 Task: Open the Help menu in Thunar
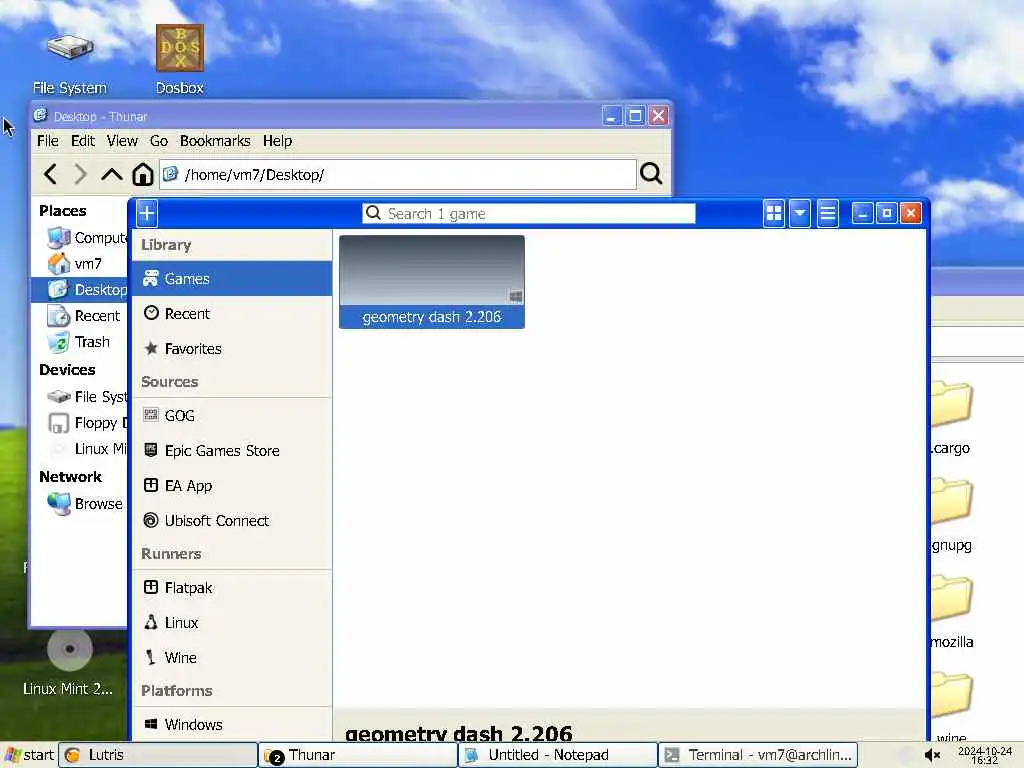[278, 141]
